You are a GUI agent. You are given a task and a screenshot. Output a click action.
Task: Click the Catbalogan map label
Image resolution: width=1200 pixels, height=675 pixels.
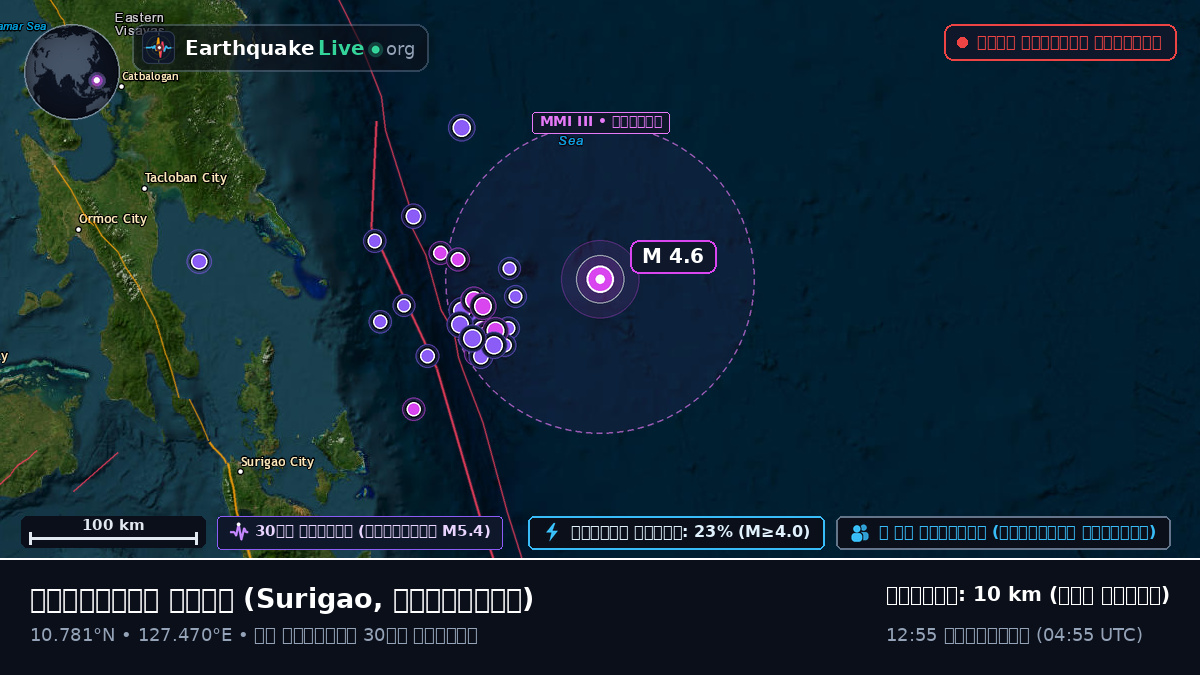coord(150,76)
